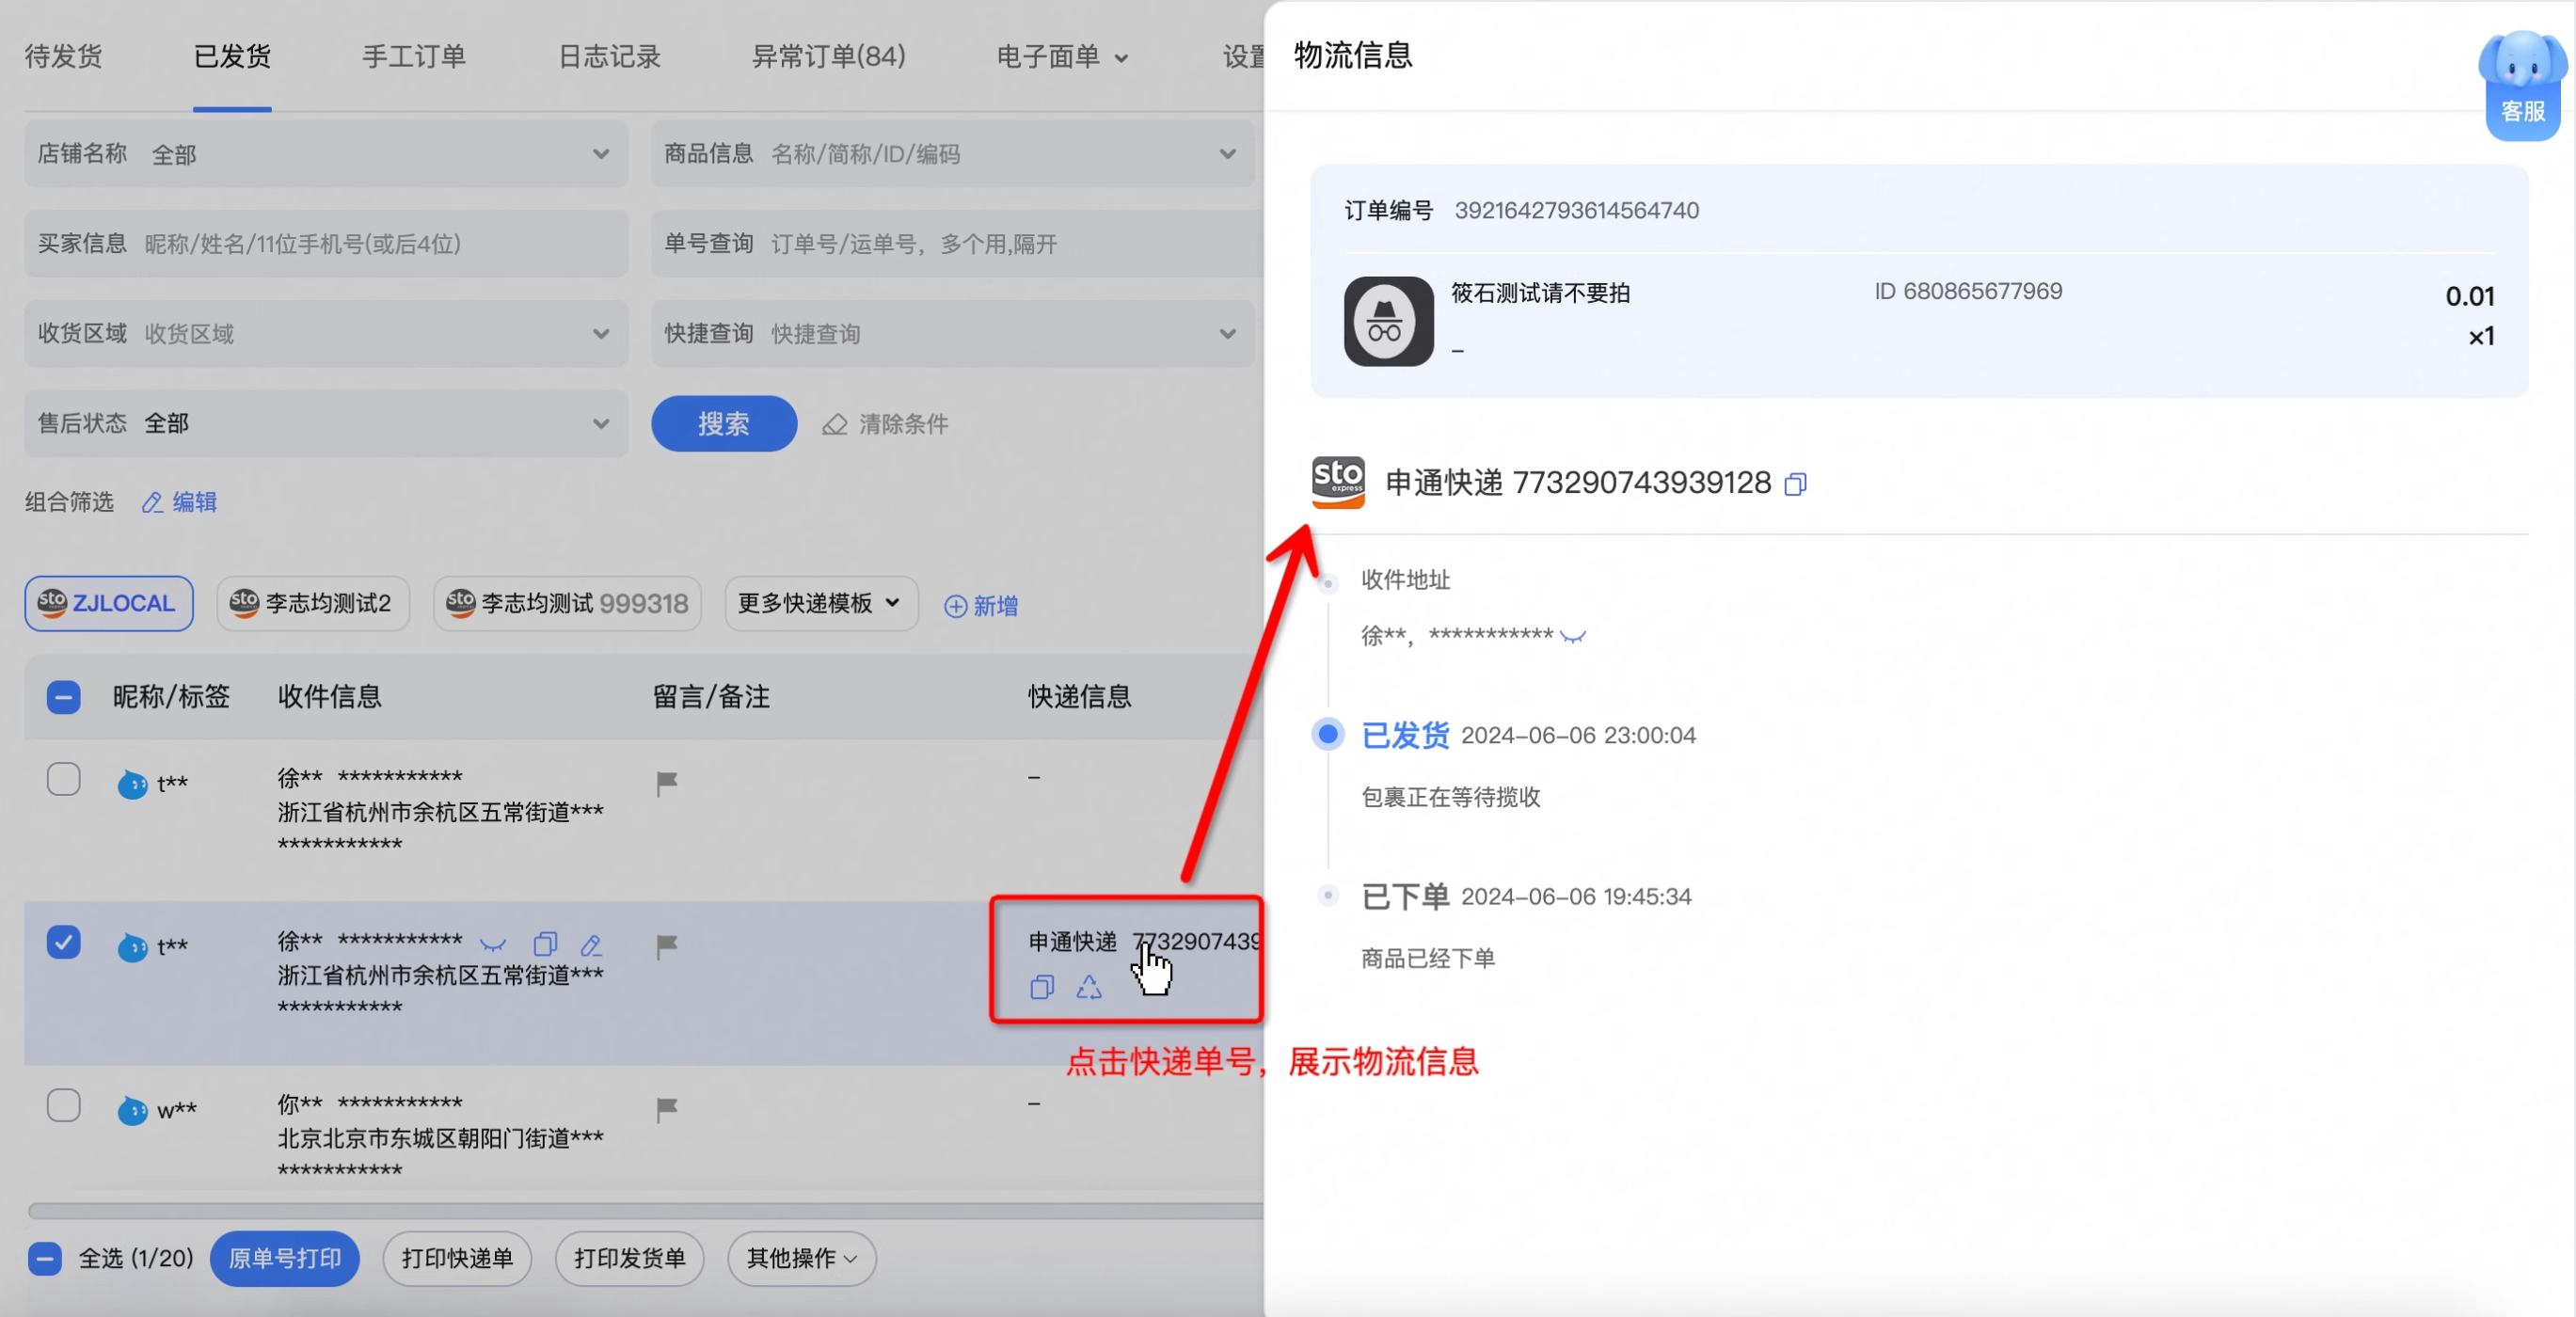Toggle the header select-all checkbox in table
This screenshot has height=1317, width=2576.
coord(64,697)
